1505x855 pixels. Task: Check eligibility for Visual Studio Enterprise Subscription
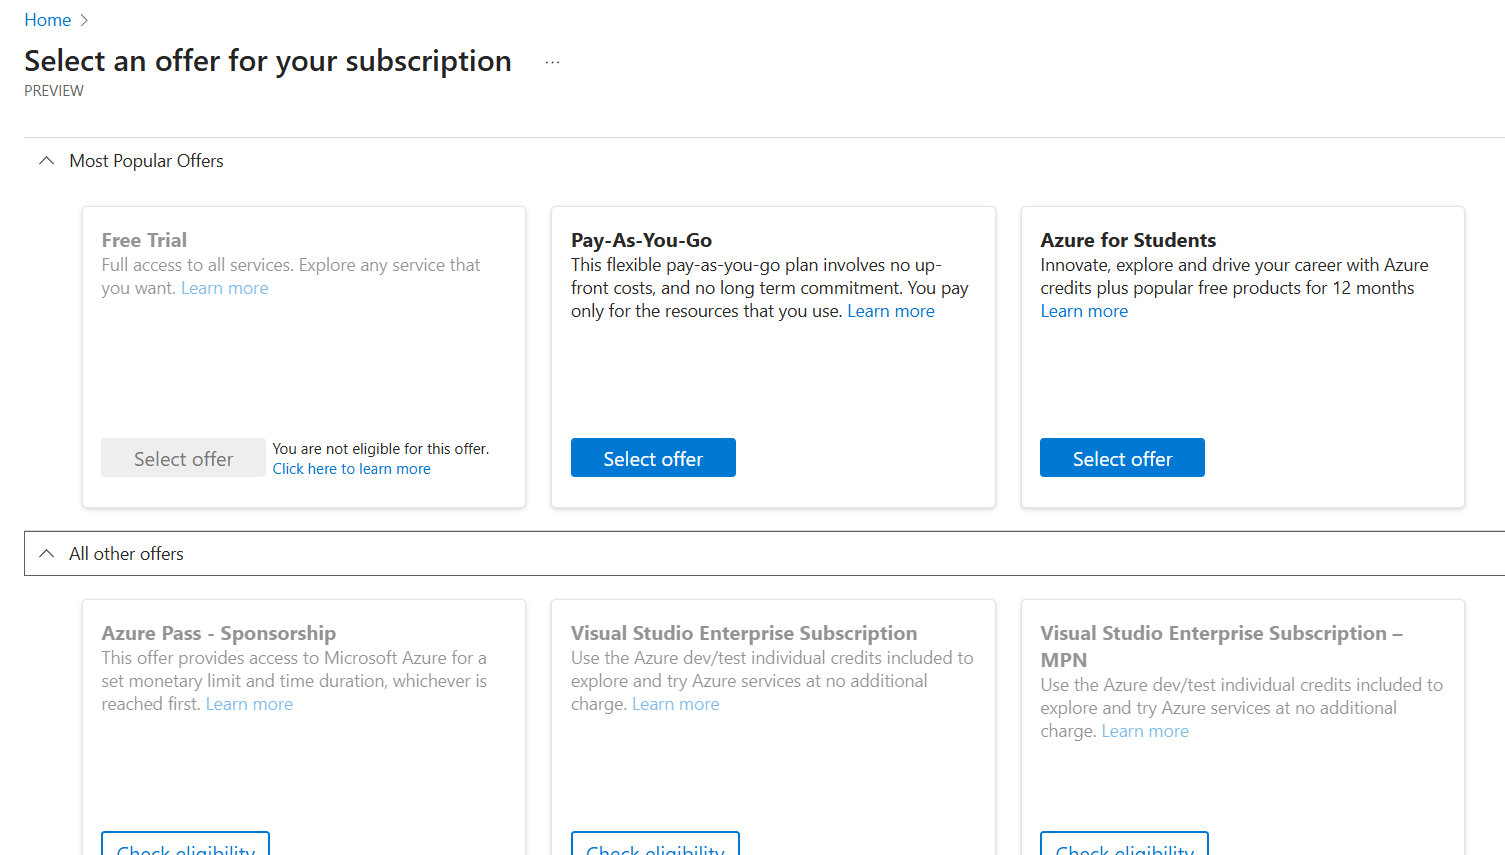click(x=655, y=845)
